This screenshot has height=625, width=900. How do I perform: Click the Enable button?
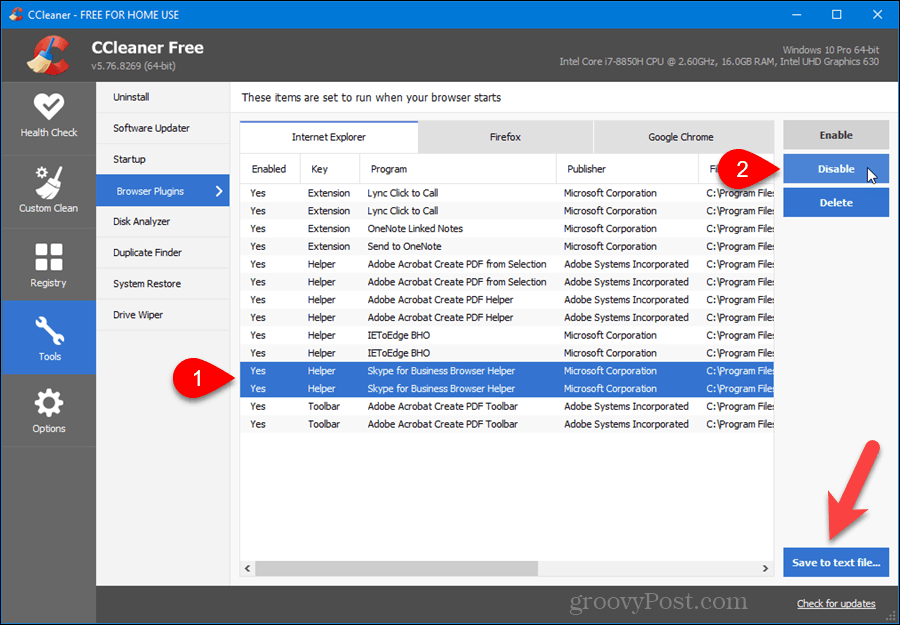(x=836, y=135)
